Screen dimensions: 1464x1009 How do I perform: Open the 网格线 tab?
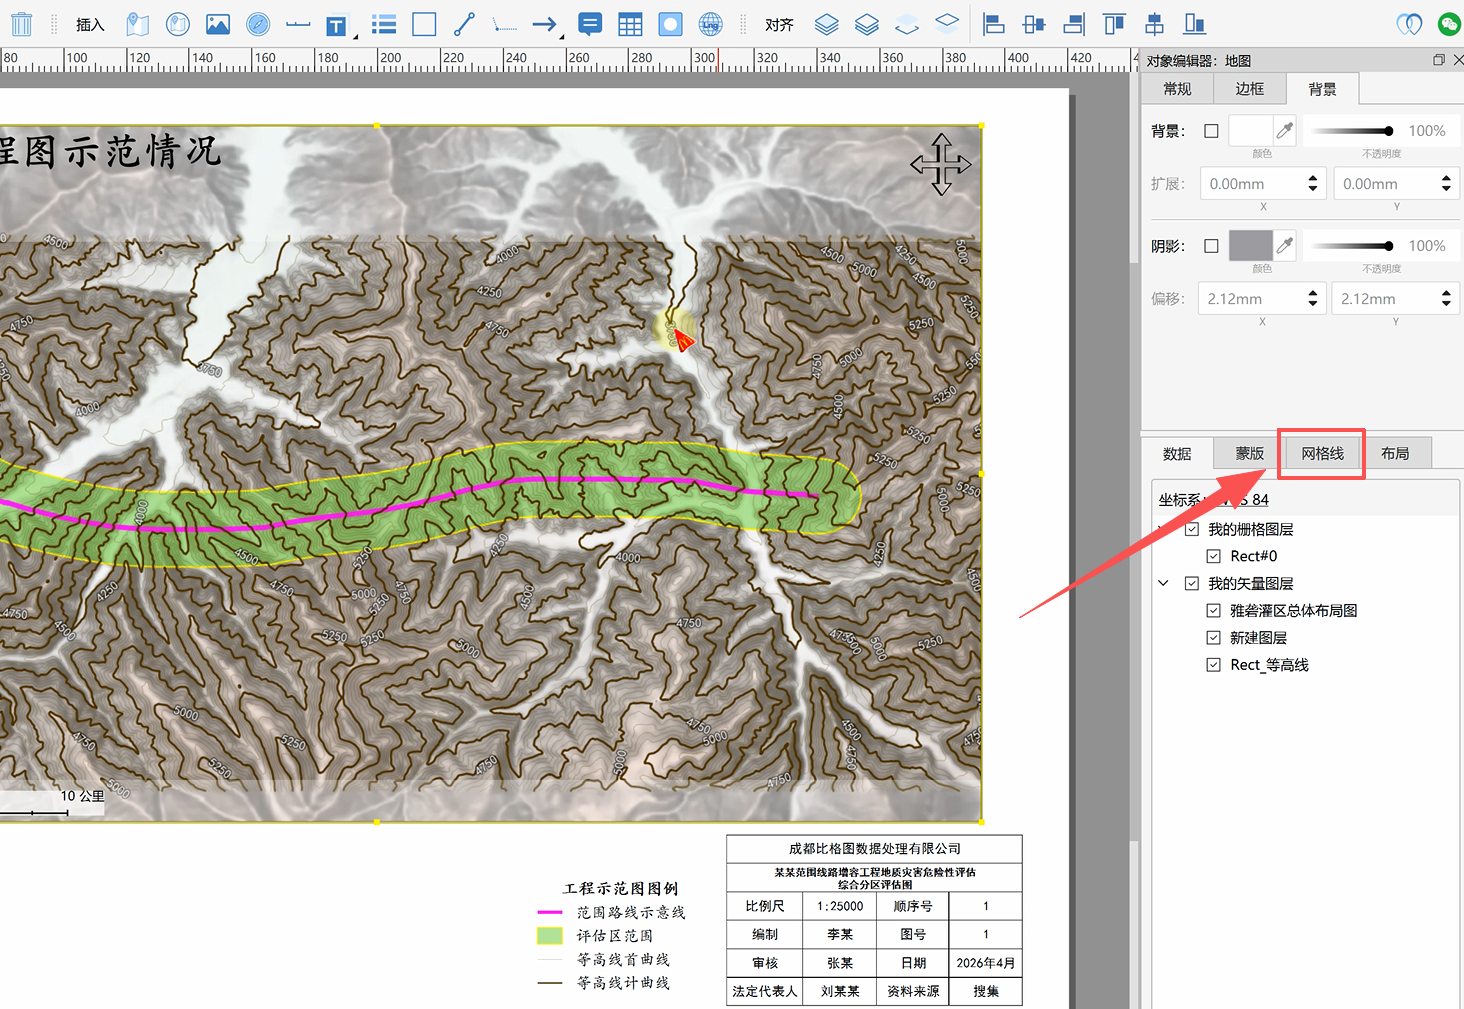[1322, 453]
